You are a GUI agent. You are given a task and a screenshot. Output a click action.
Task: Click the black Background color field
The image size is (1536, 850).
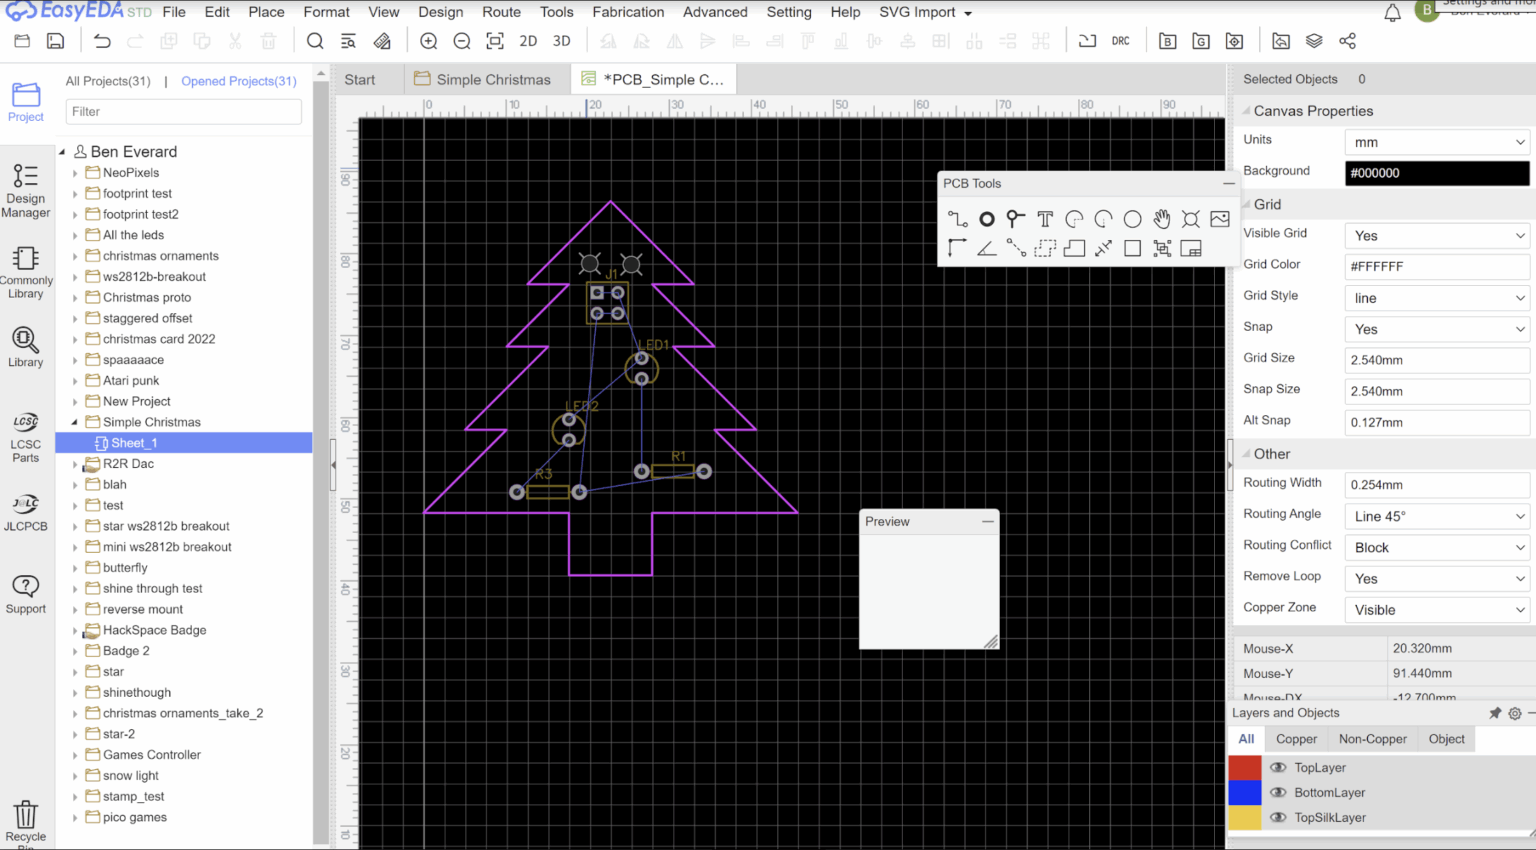pos(1436,173)
